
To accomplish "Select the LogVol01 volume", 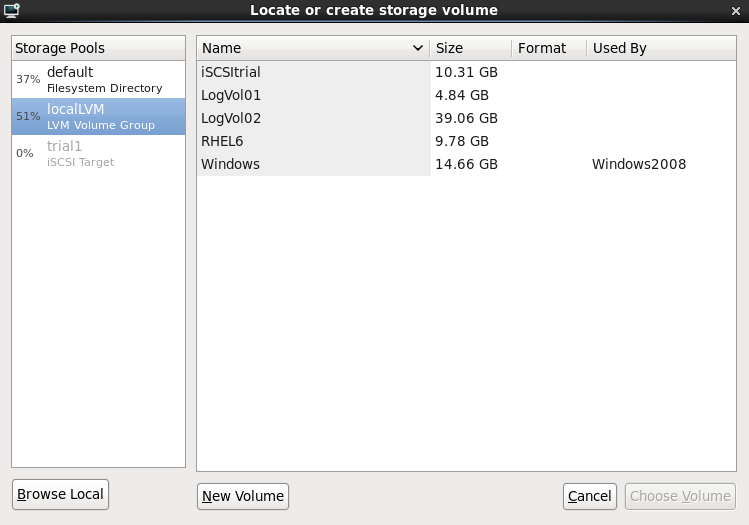I will coord(313,95).
